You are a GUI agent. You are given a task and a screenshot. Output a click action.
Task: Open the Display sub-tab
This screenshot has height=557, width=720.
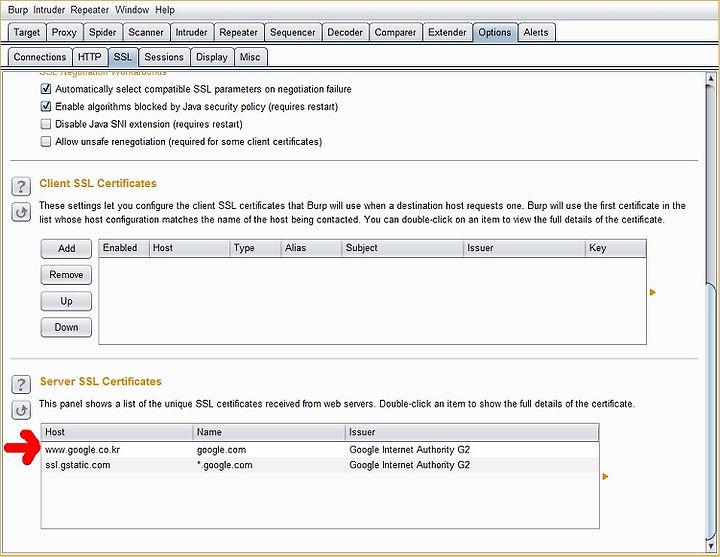212,57
